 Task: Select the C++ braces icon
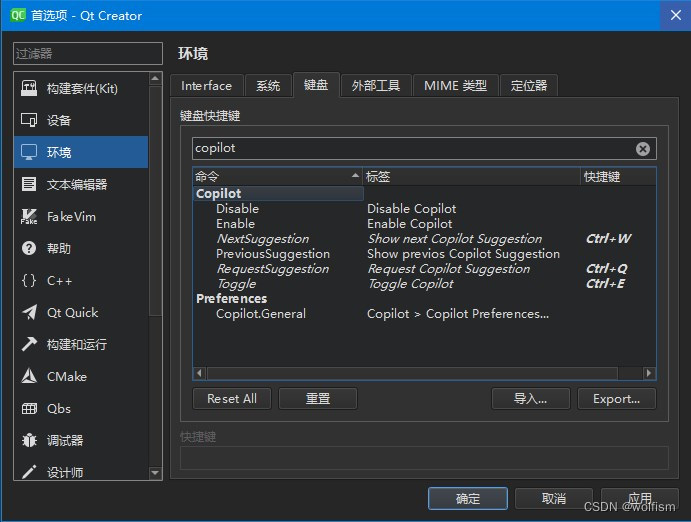[29, 280]
